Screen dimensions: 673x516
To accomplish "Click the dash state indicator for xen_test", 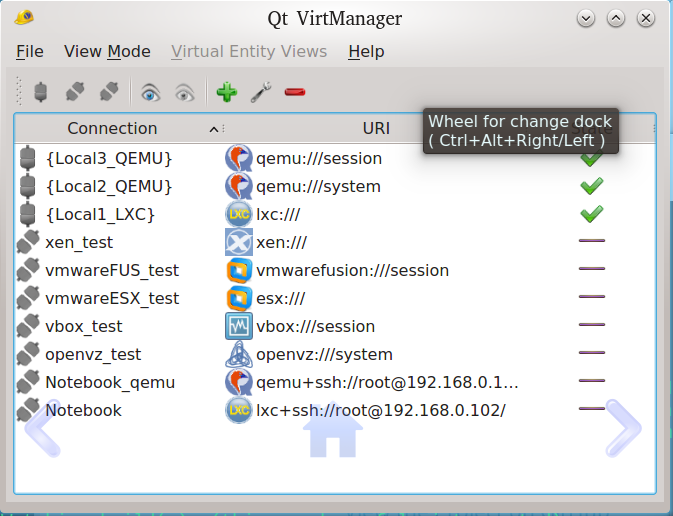I will [592, 241].
